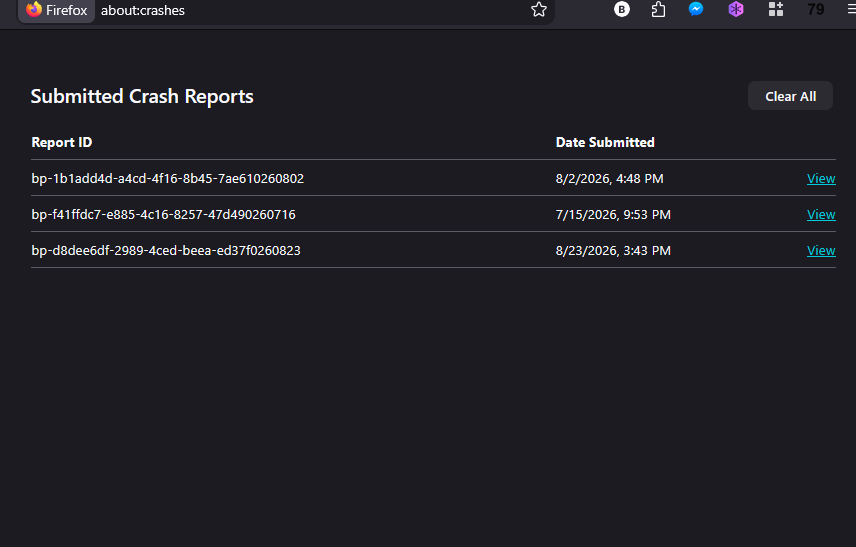Open the Extensions puzzle-piece menu

click(658, 9)
